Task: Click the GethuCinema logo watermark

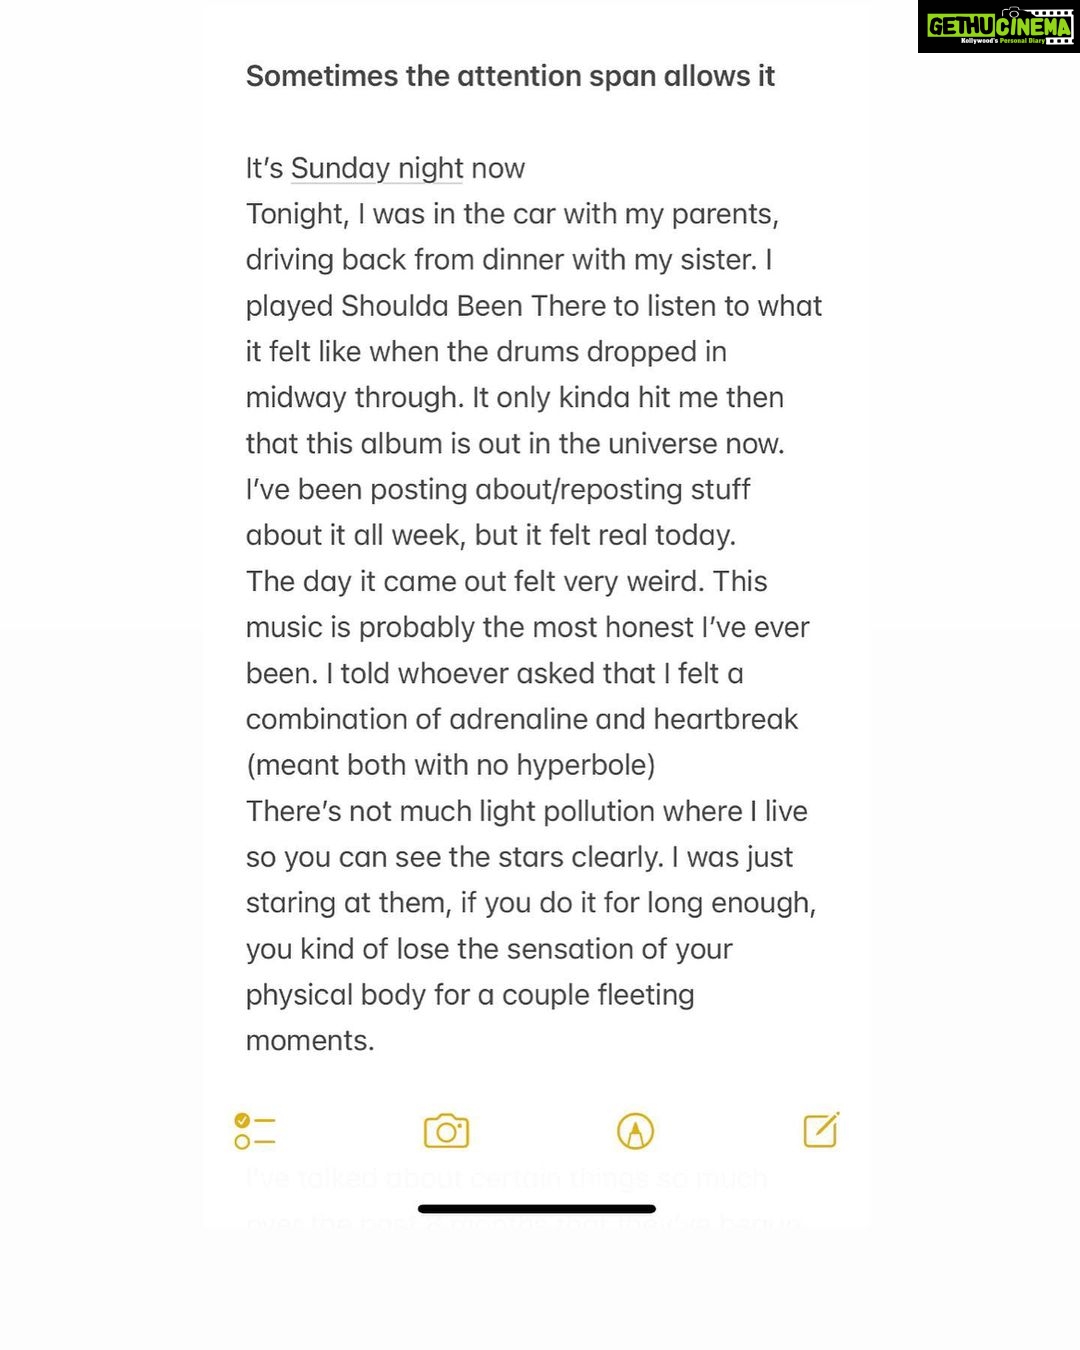Action: [998, 27]
